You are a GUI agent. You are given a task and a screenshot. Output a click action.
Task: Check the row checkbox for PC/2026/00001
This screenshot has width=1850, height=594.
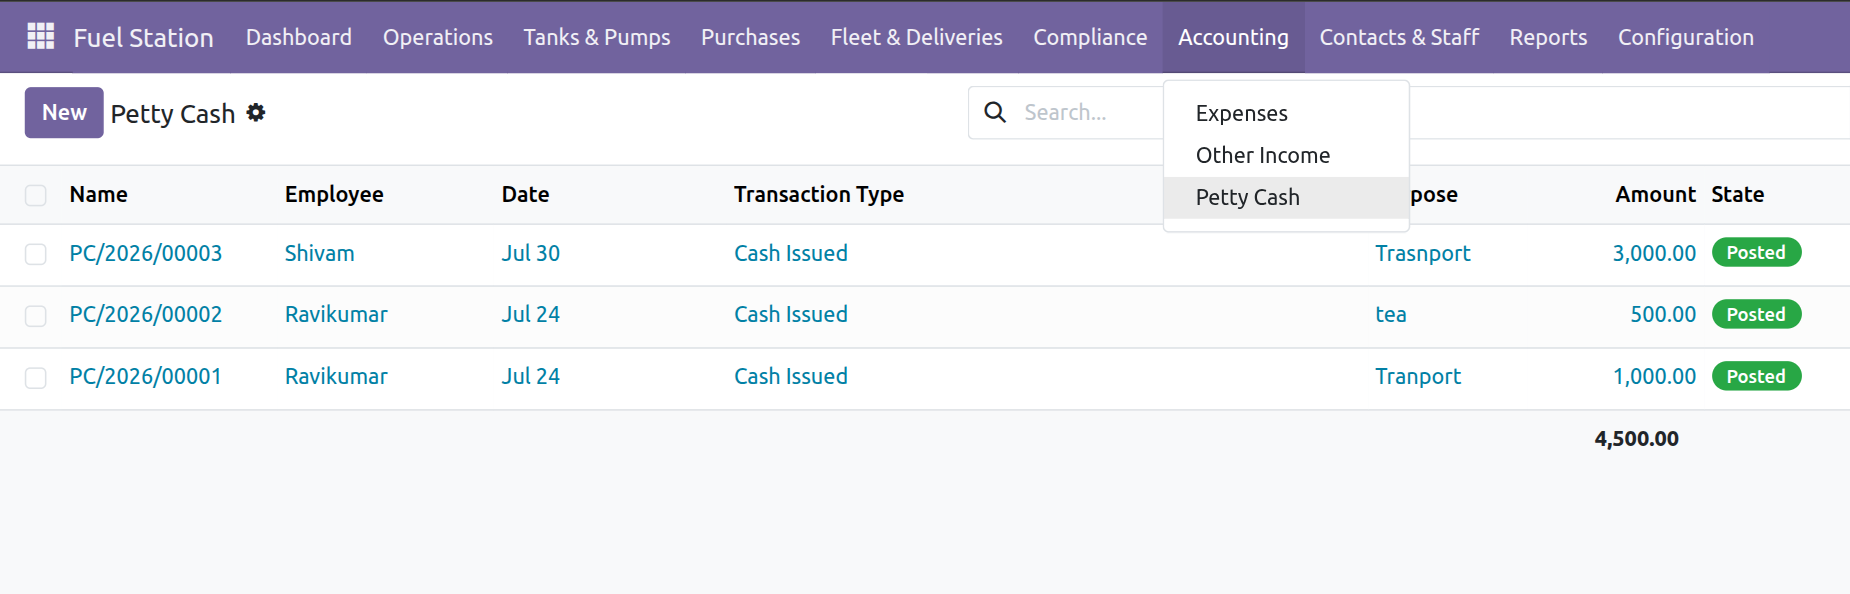coord(36,378)
